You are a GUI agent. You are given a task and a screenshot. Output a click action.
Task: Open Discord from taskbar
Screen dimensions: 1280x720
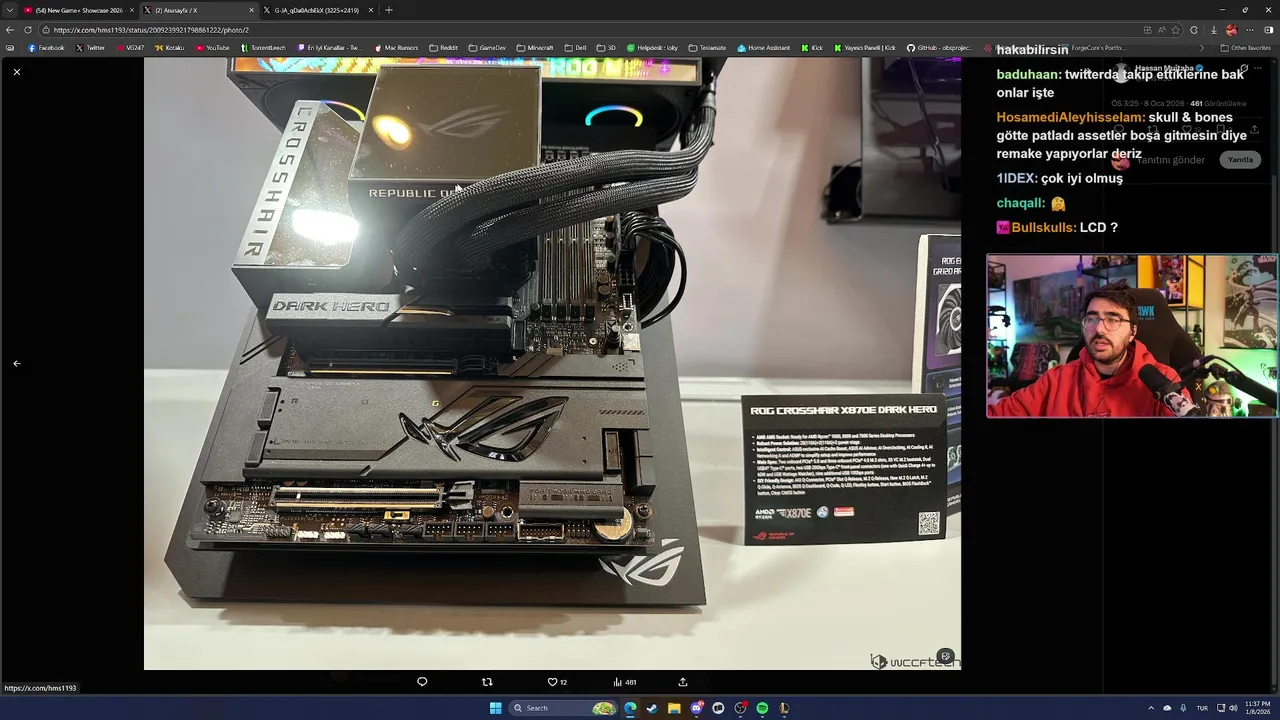pos(696,708)
